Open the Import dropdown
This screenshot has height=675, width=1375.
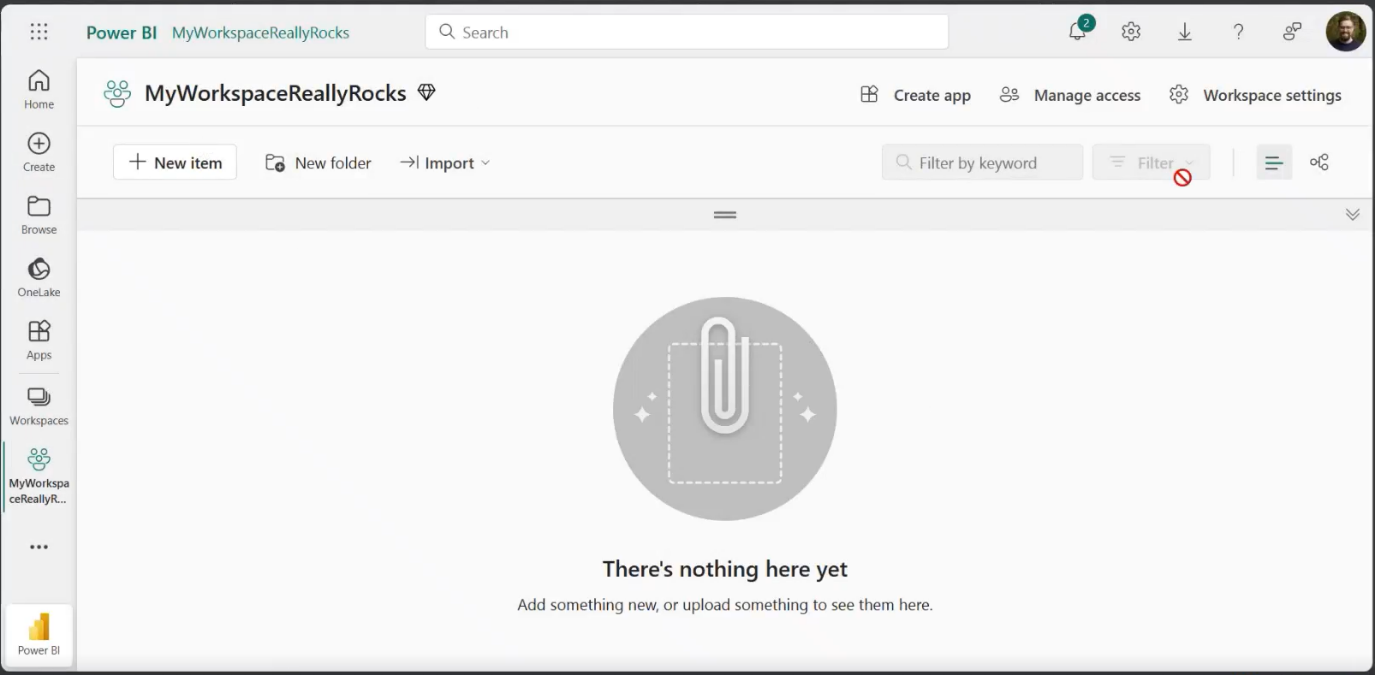click(x=444, y=162)
